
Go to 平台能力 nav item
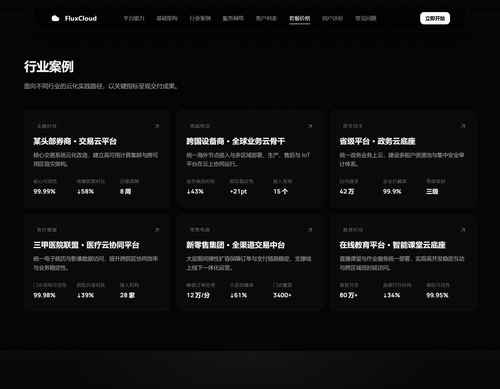[x=134, y=18]
